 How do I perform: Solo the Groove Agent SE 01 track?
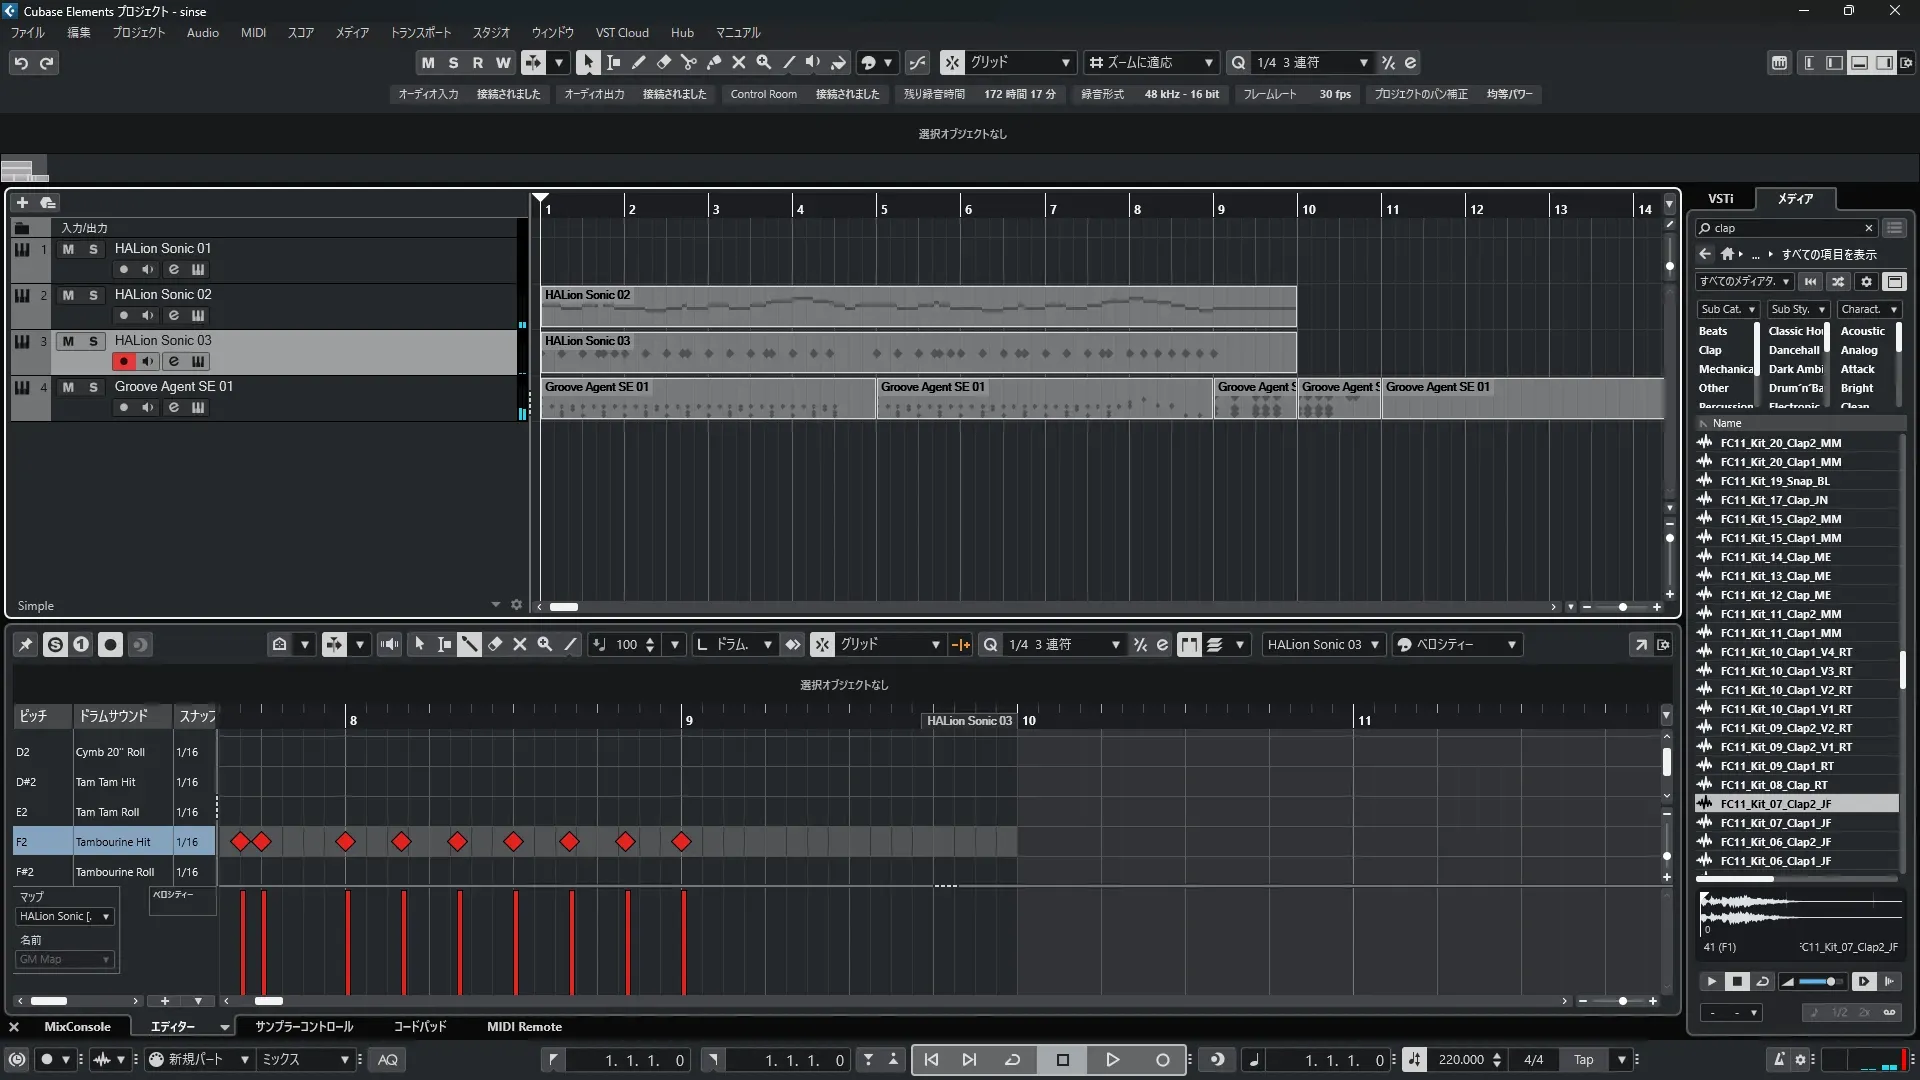pos(93,387)
